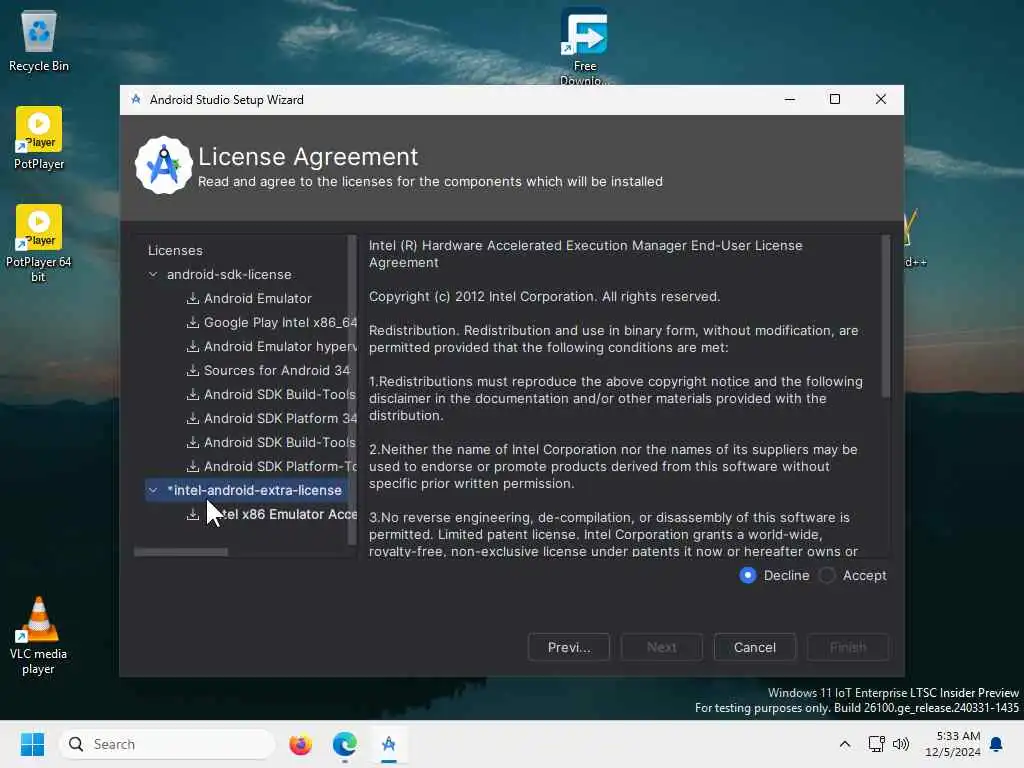
Task: Click the network status tray icon
Action: click(876, 744)
